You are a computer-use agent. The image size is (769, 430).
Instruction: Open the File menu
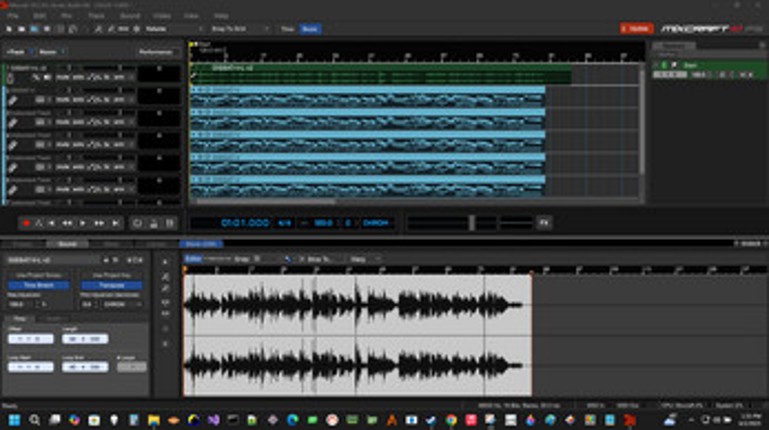13,16
